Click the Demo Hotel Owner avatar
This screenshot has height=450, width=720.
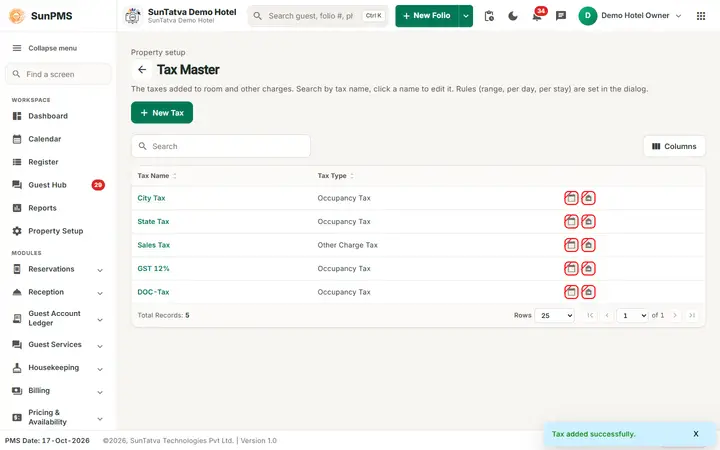pyautogui.click(x=587, y=16)
